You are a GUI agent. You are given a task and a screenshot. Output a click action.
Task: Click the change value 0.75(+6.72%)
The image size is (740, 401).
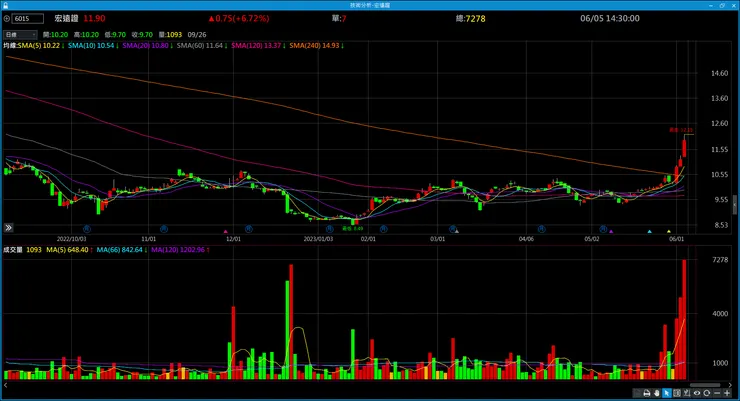239,18
